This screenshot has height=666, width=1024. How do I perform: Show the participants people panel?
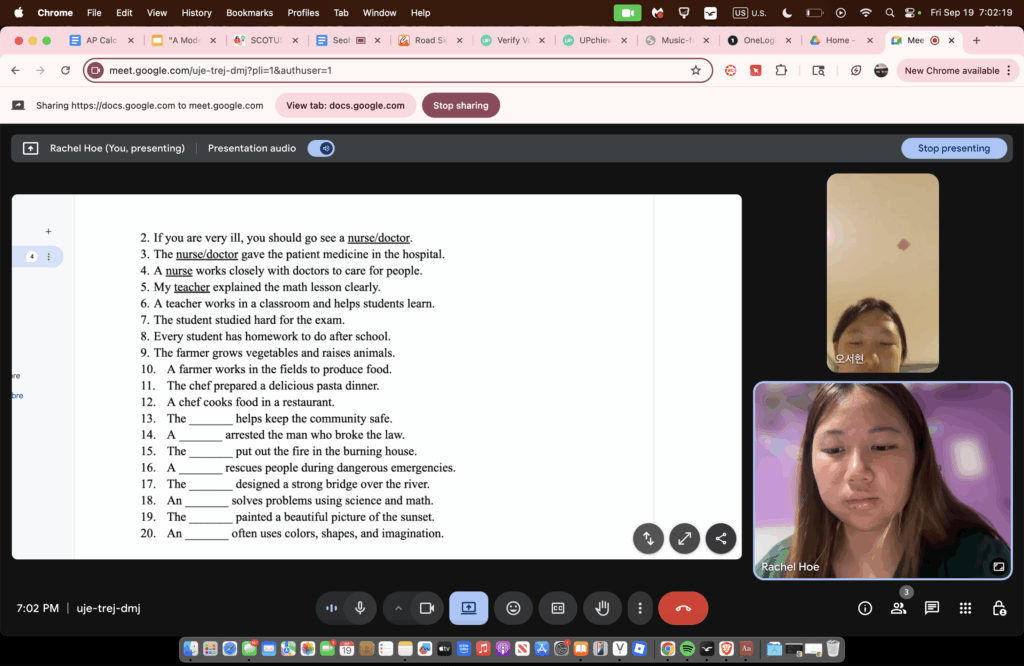(898, 608)
